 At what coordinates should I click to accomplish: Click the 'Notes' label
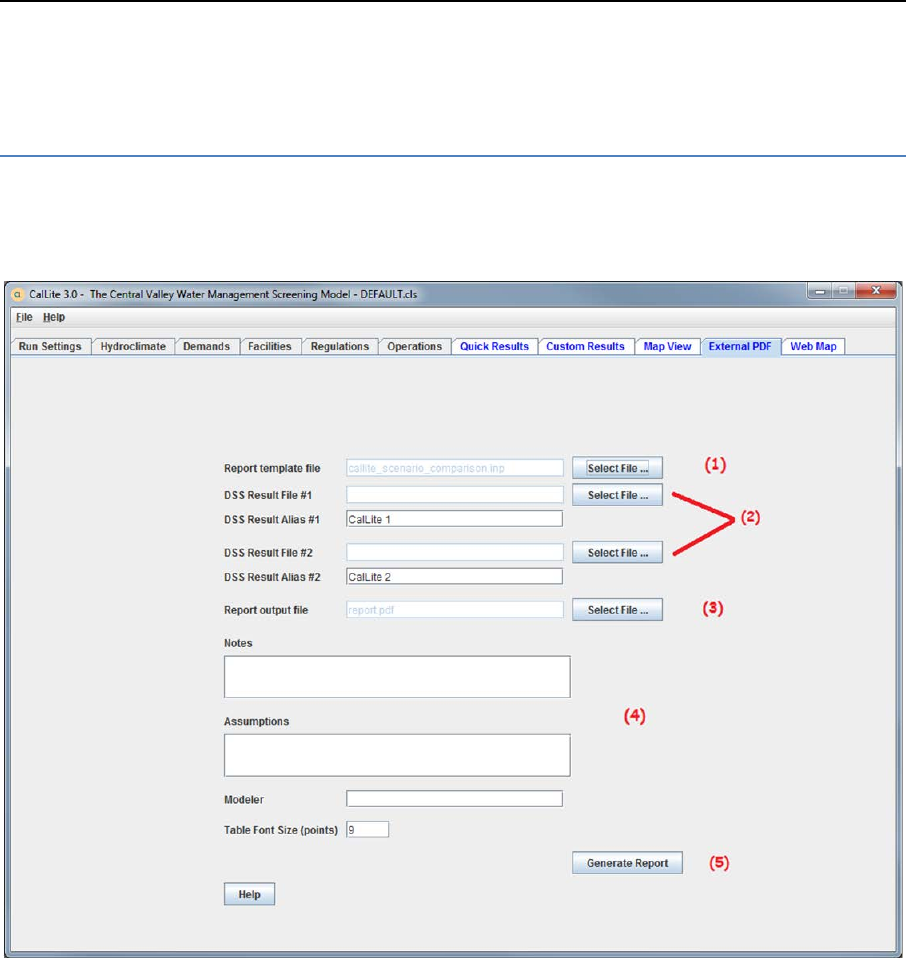click(x=238, y=643)
